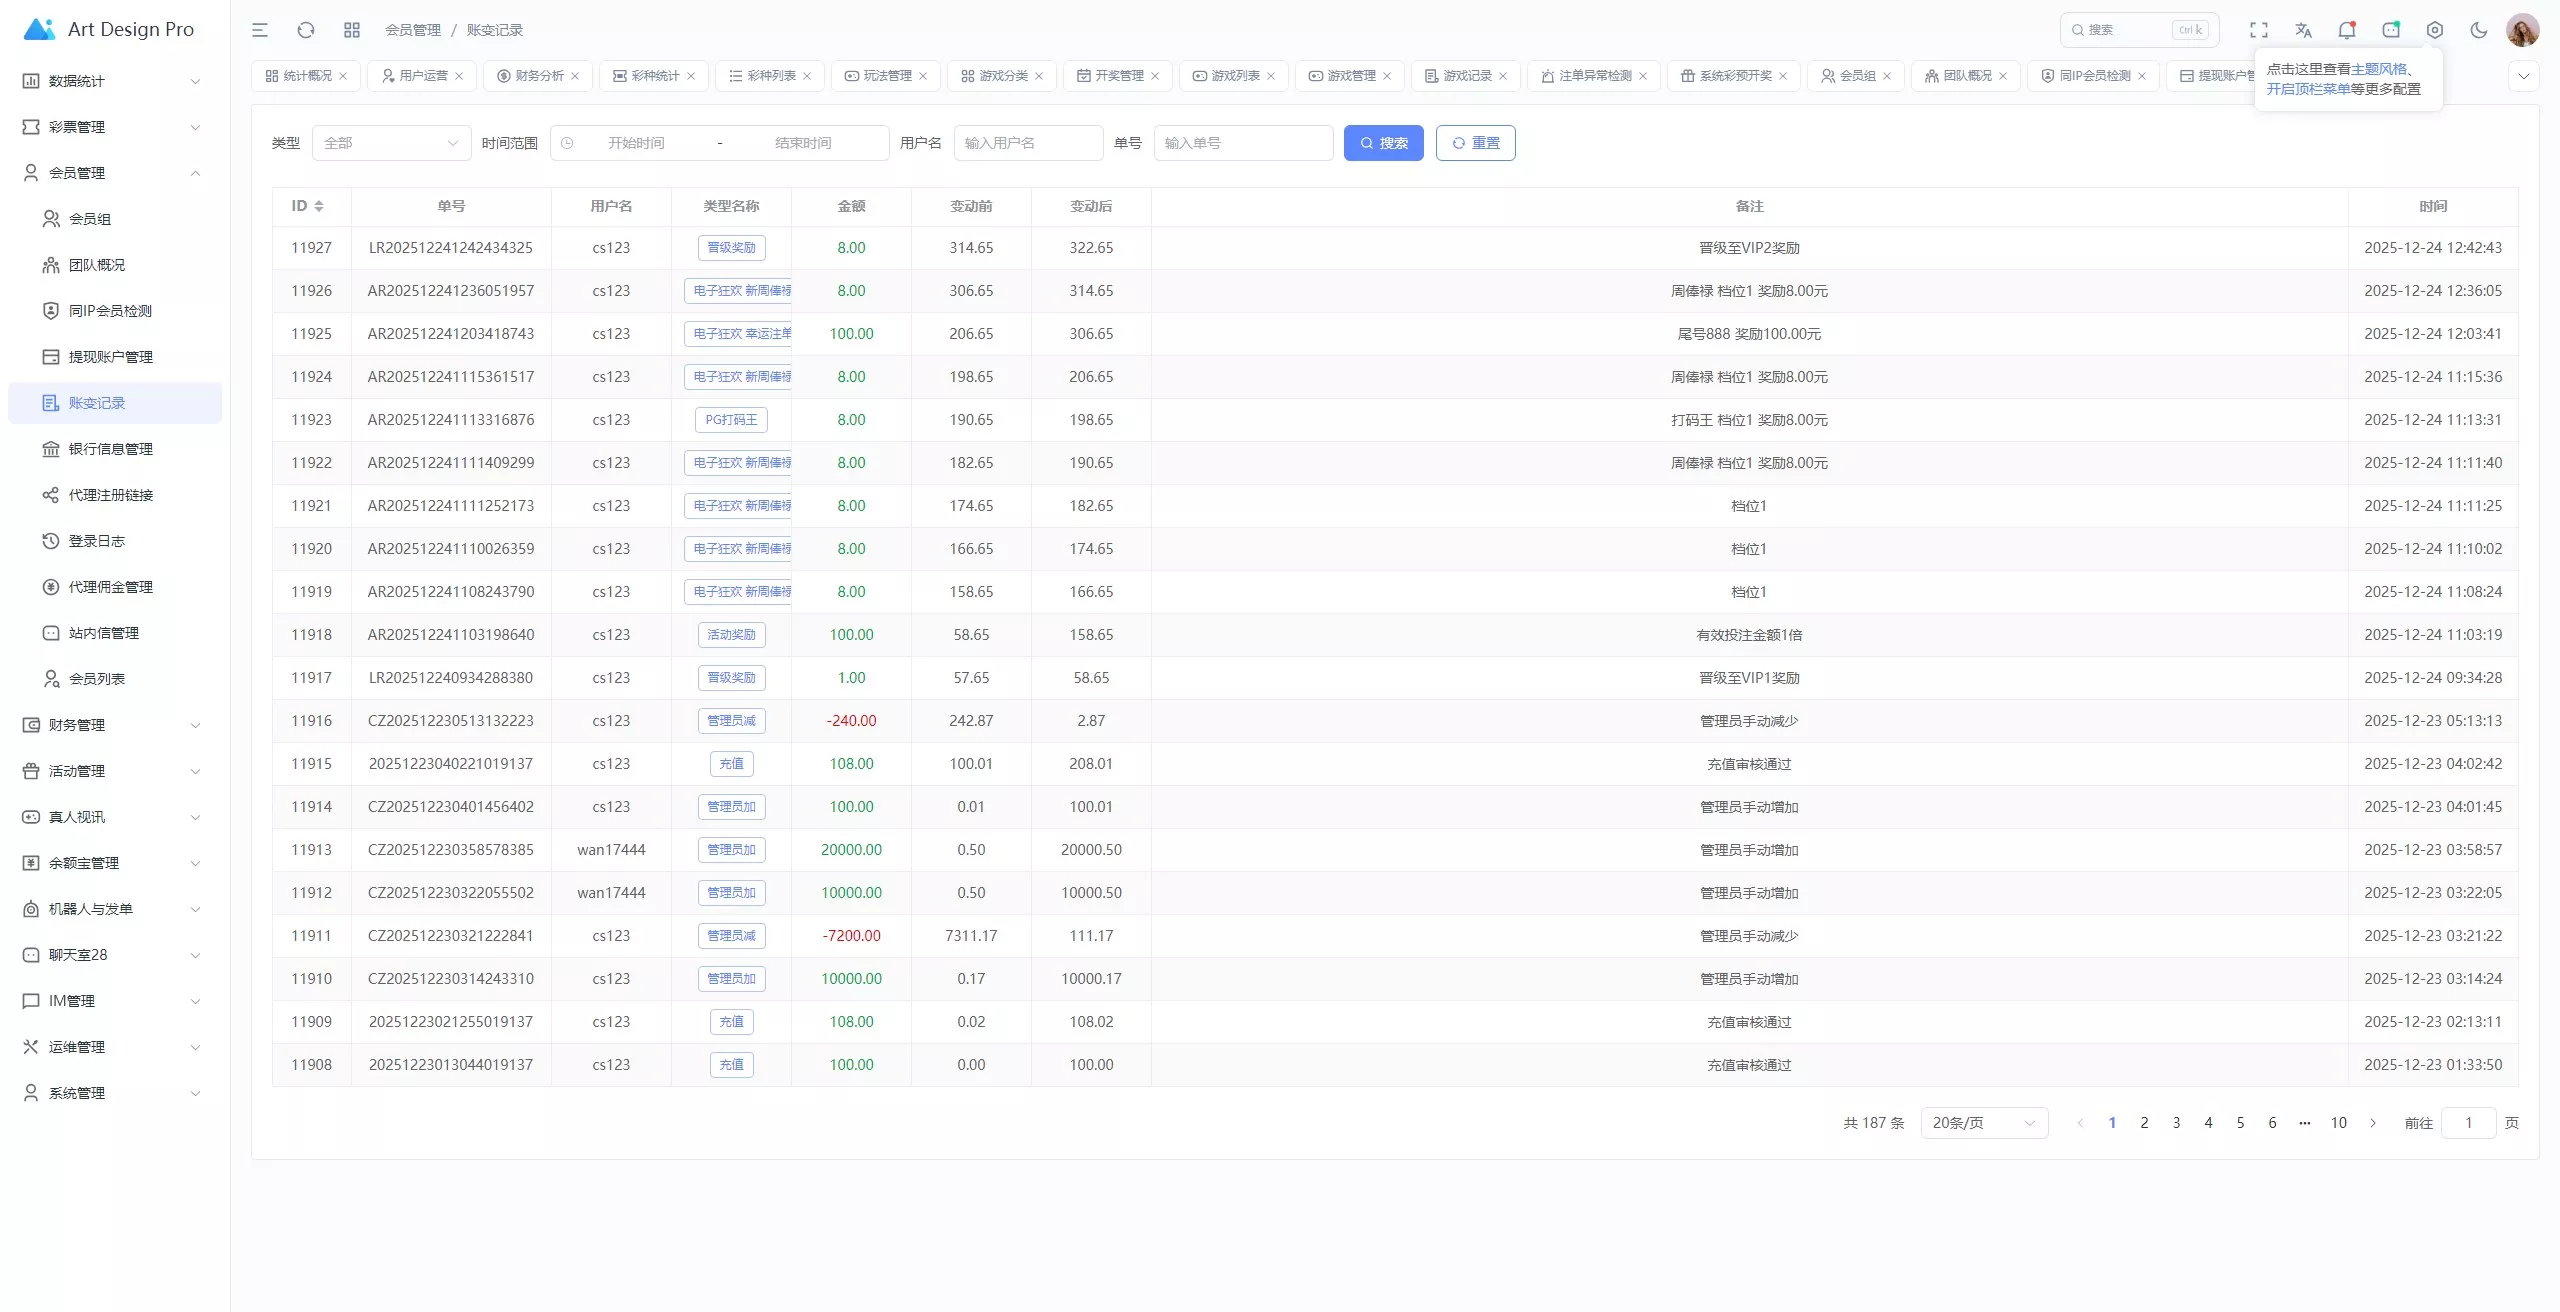
Task: Open the 20条/页 page size dropdown
Action: tap(1983, 1123)
